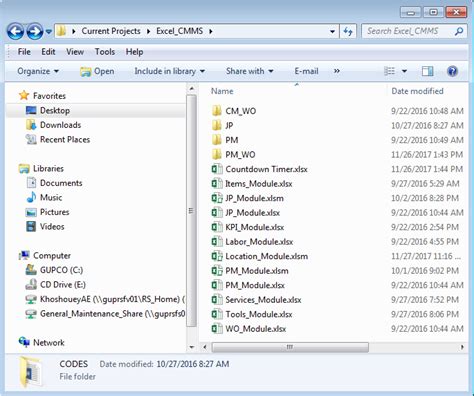This screenshot has height=396, width=474.
Task: Select the JP folder icon
Action: 217,125
